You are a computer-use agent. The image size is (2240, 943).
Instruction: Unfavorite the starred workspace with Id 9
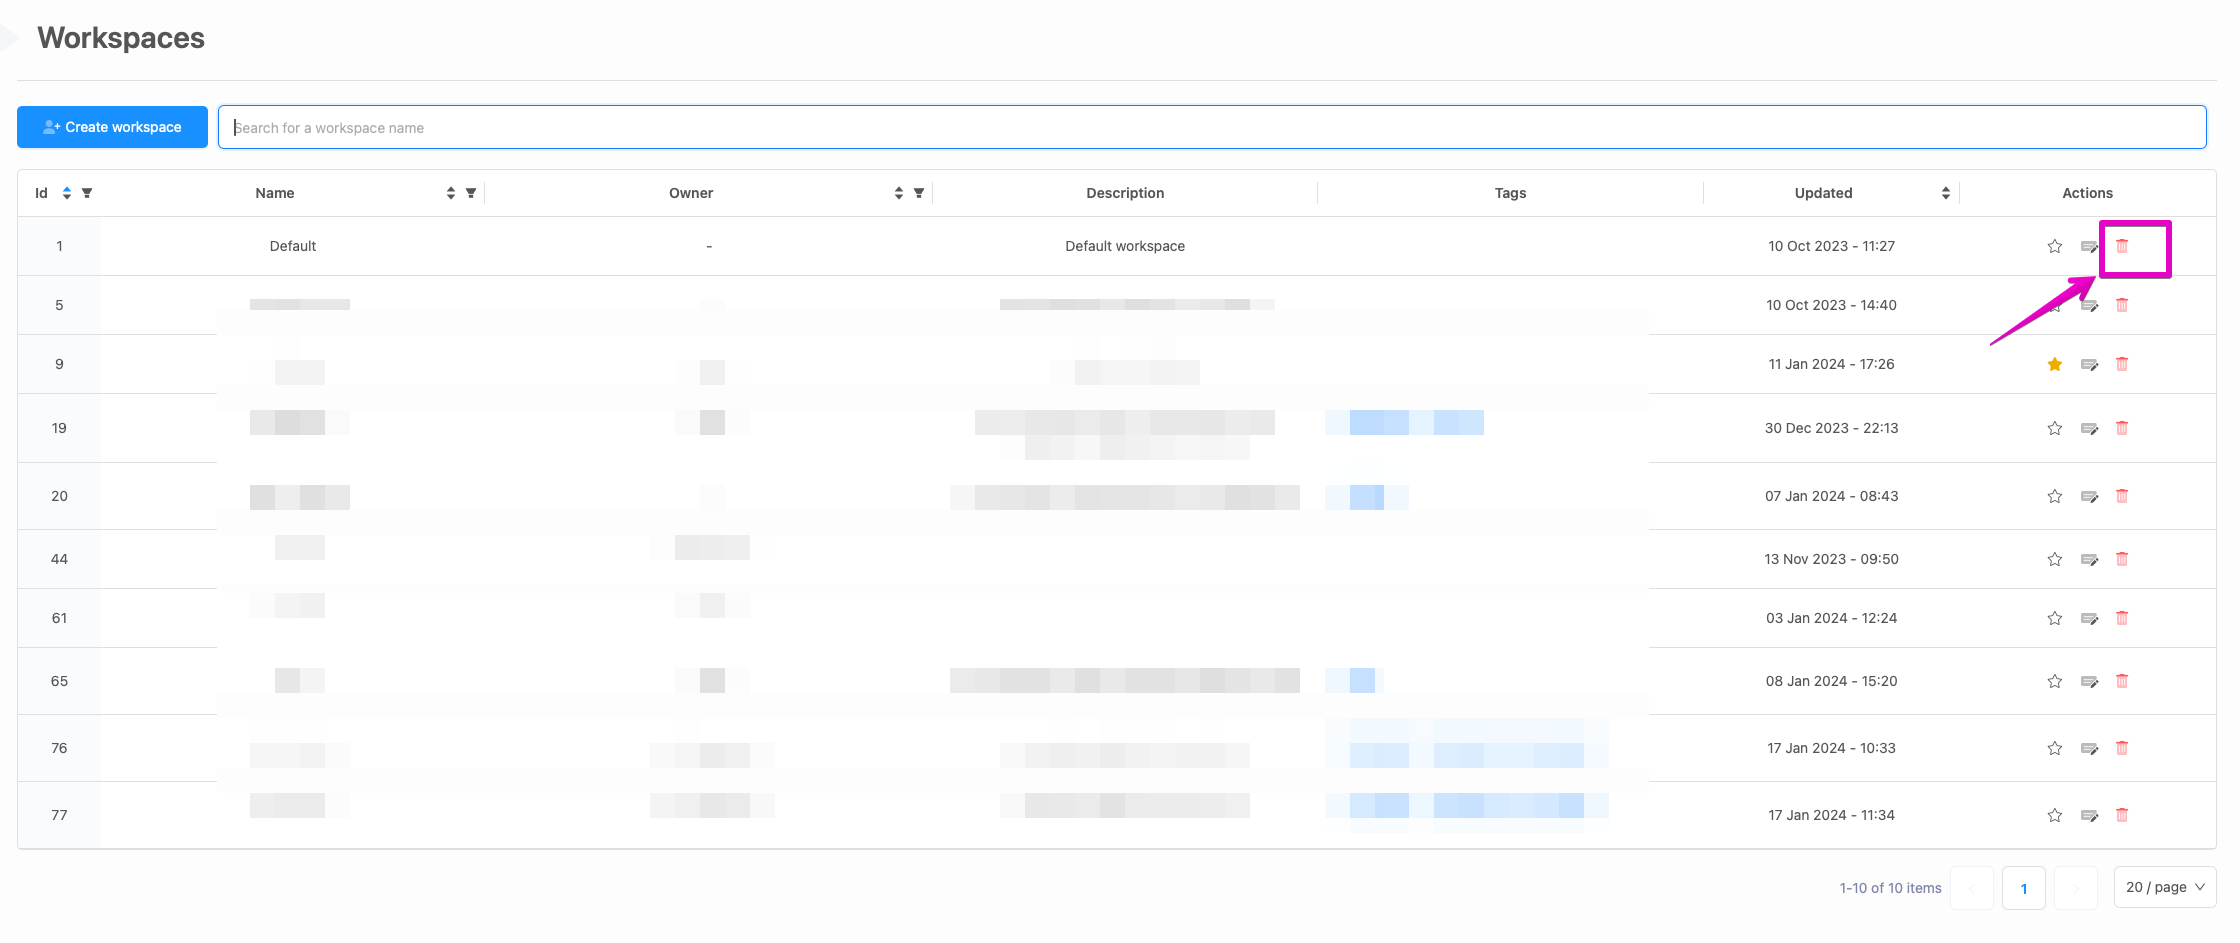coord(2055,364)
